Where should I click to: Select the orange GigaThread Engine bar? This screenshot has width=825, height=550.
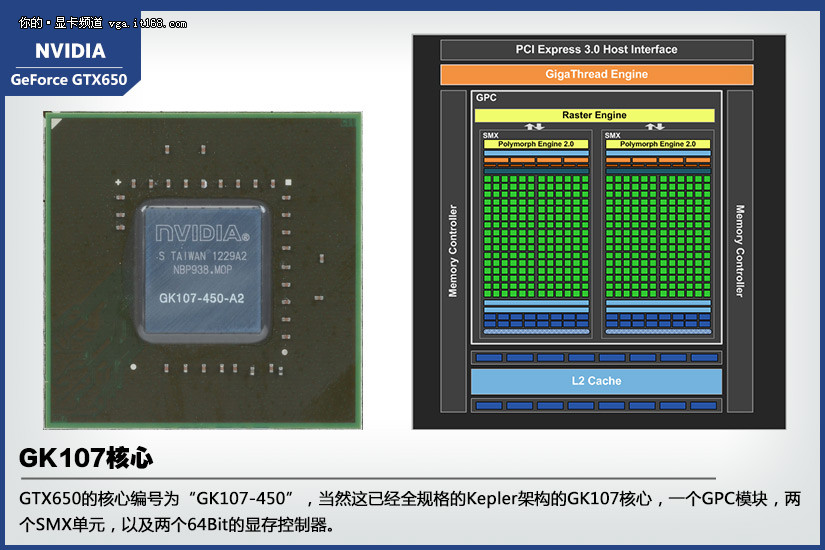coord(597,74)
